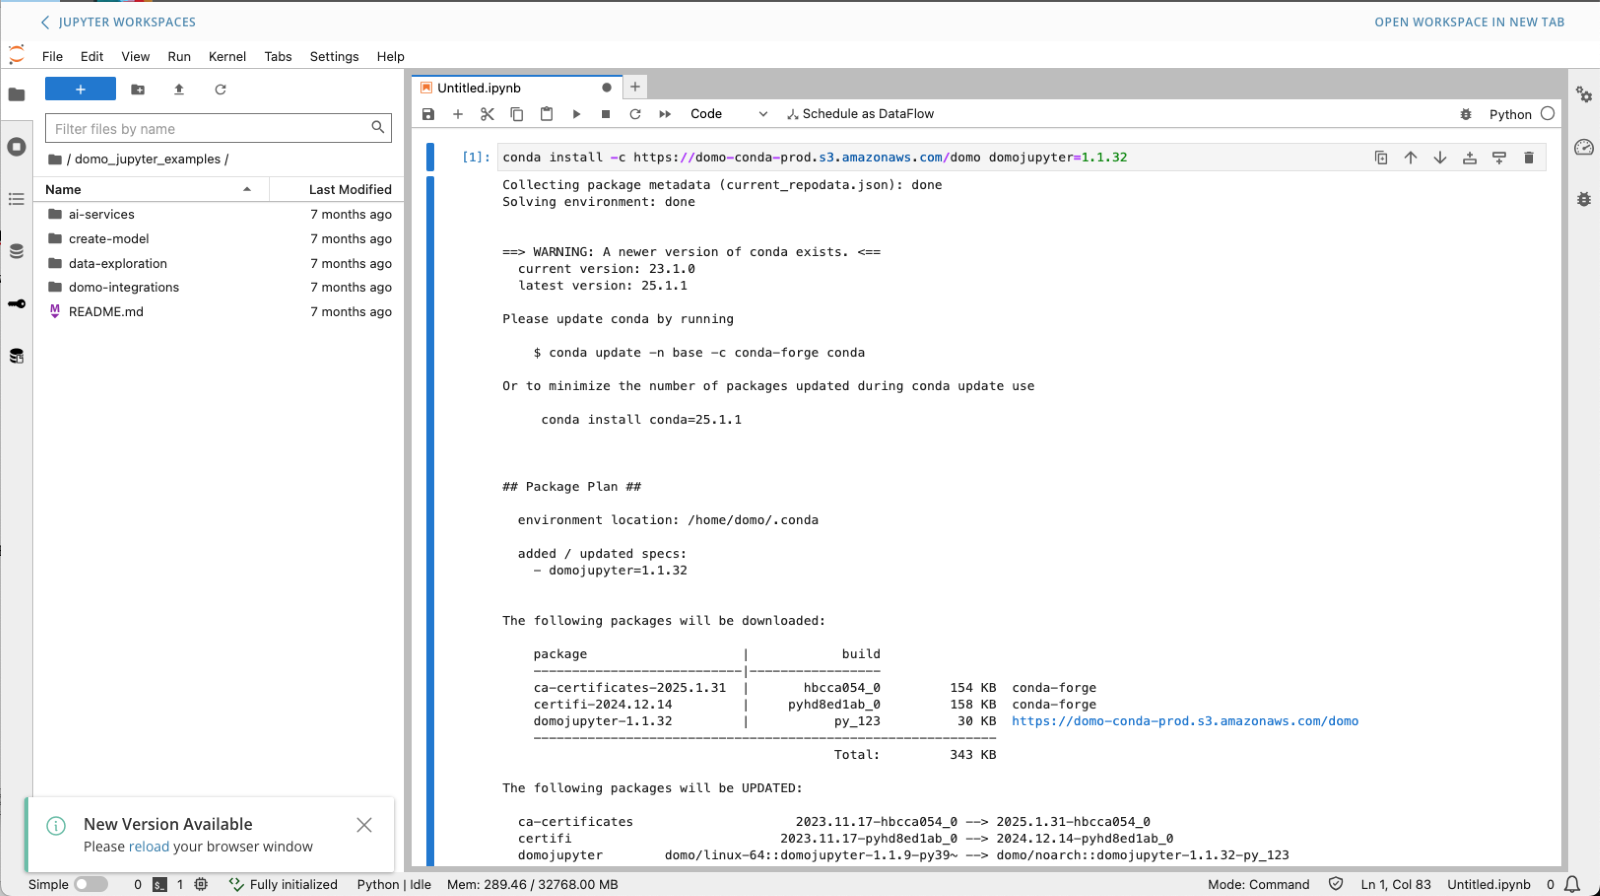
Task: Click the blue new launcher button
Action: (x=80, y=89)
